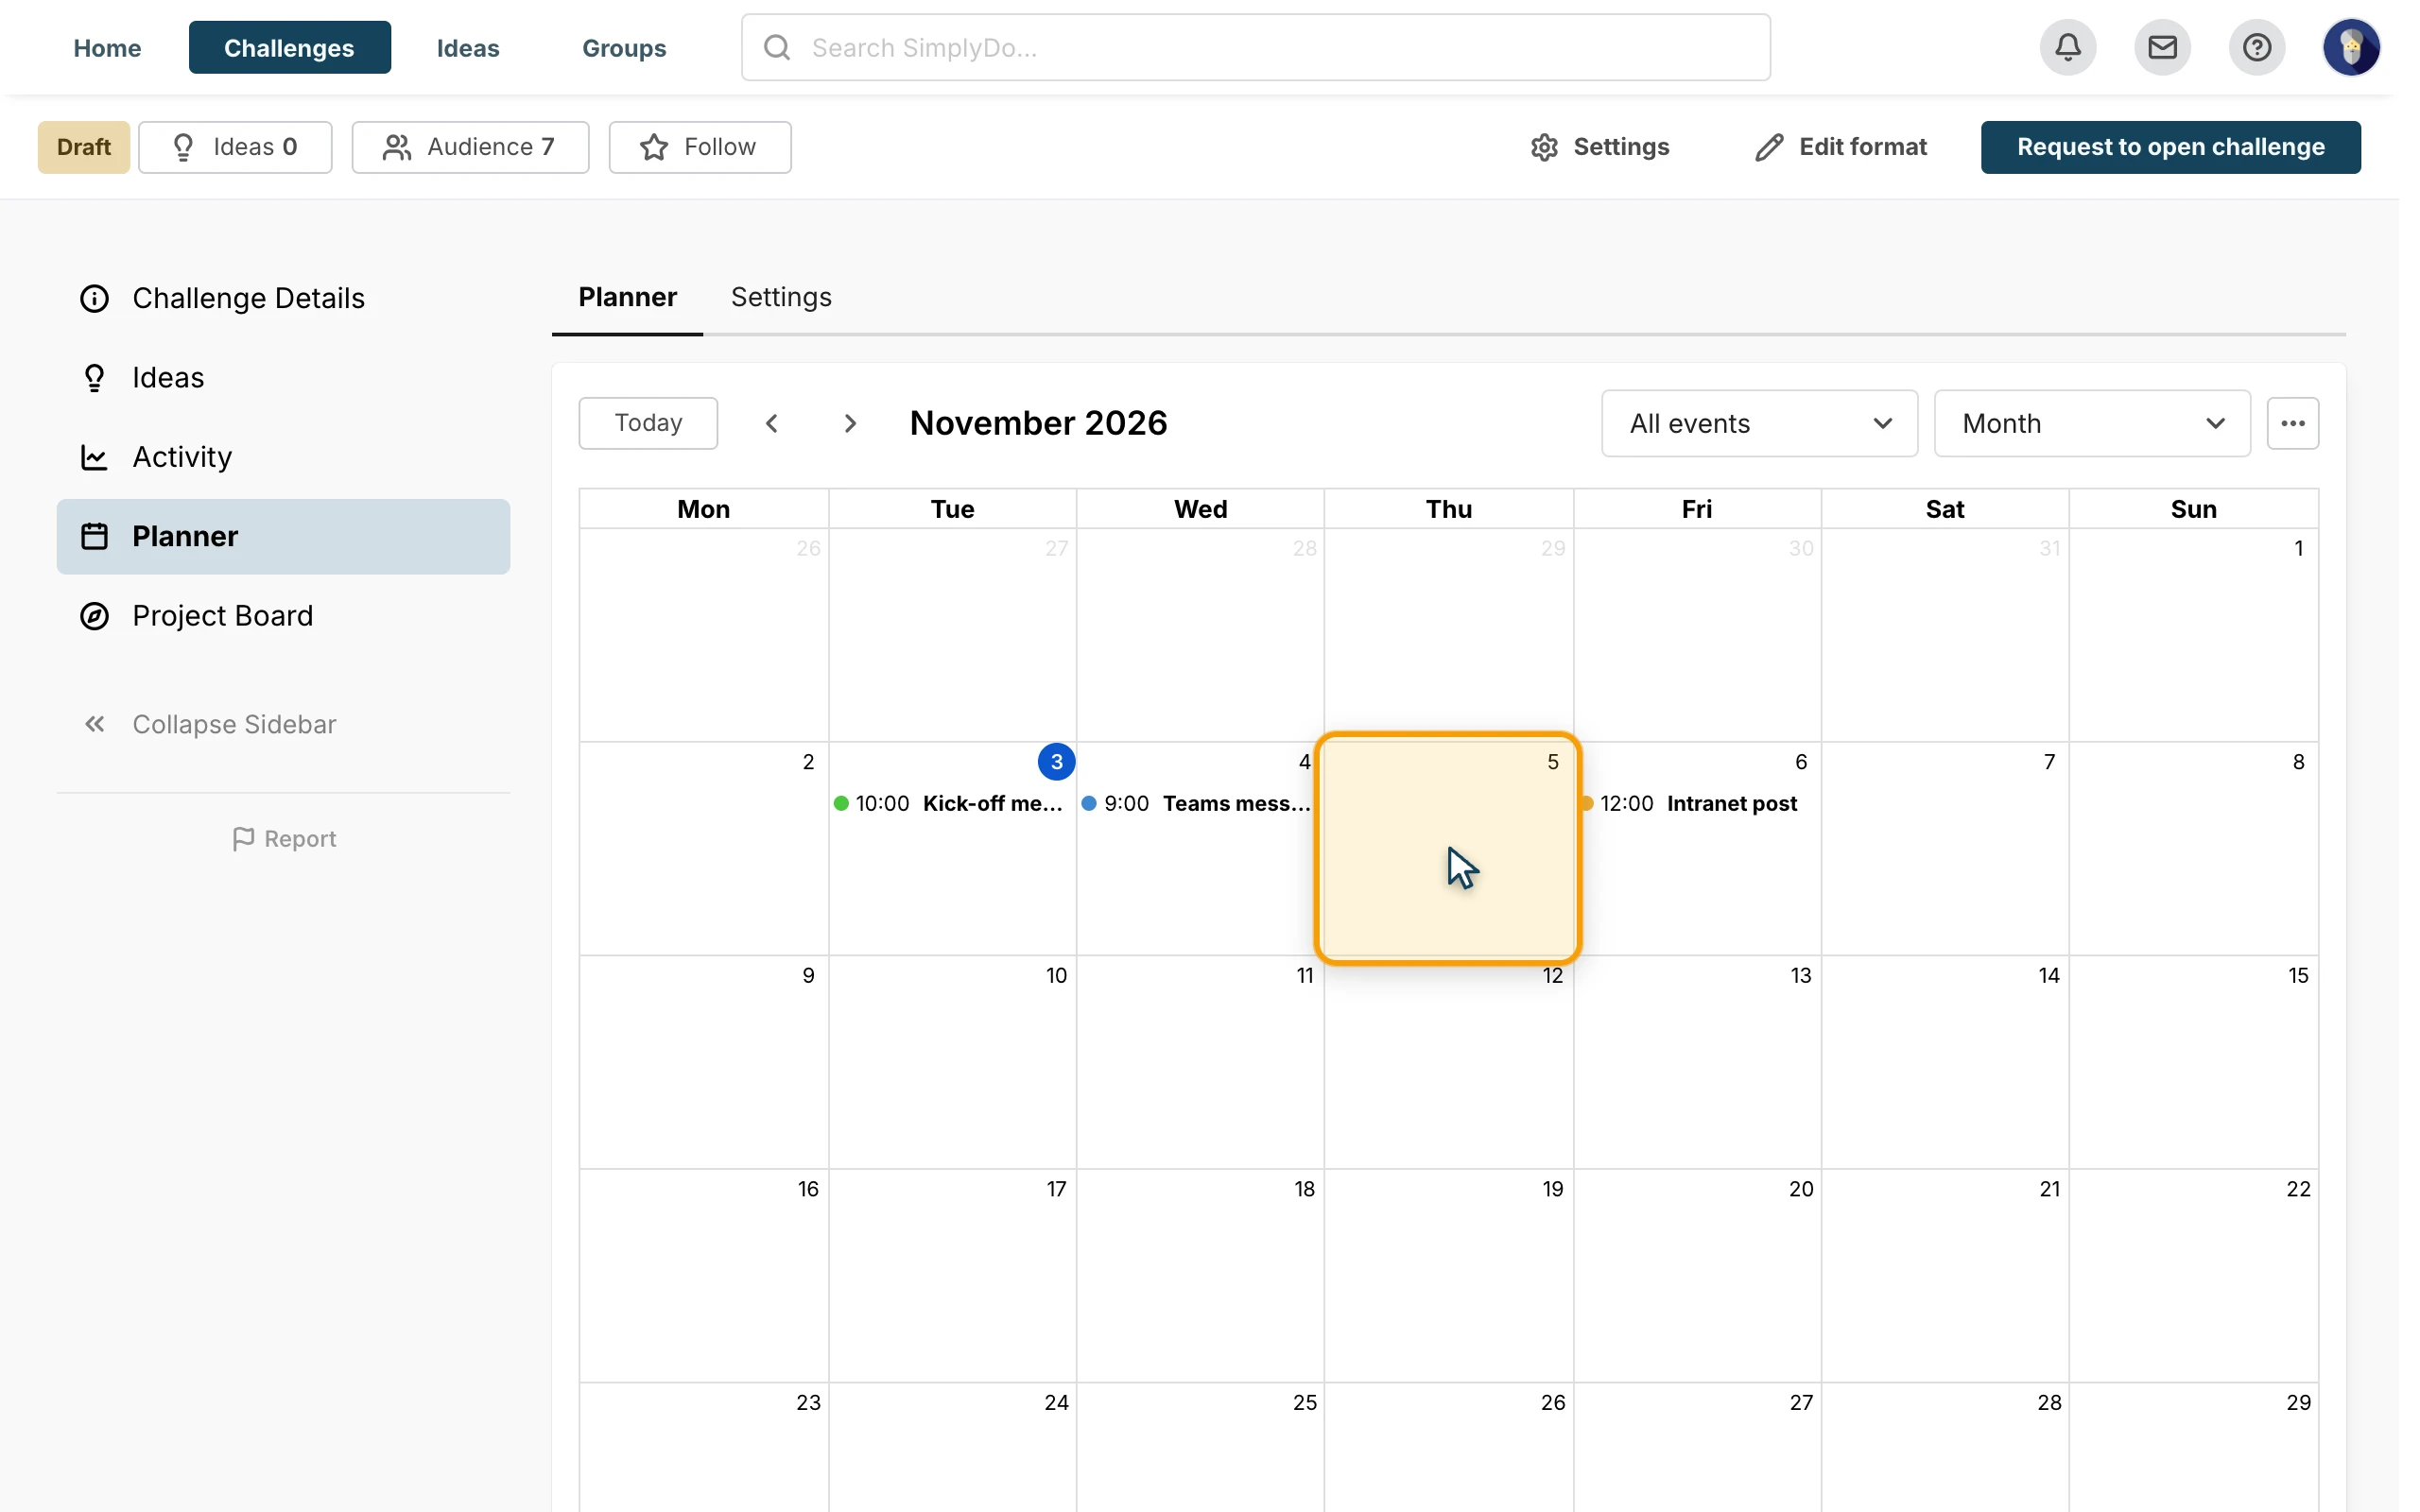Image resolution: width=2420 pixels, height=1512 pixels.
Task: Focus the Search SimplyDo field
Action: (1255, 47)
